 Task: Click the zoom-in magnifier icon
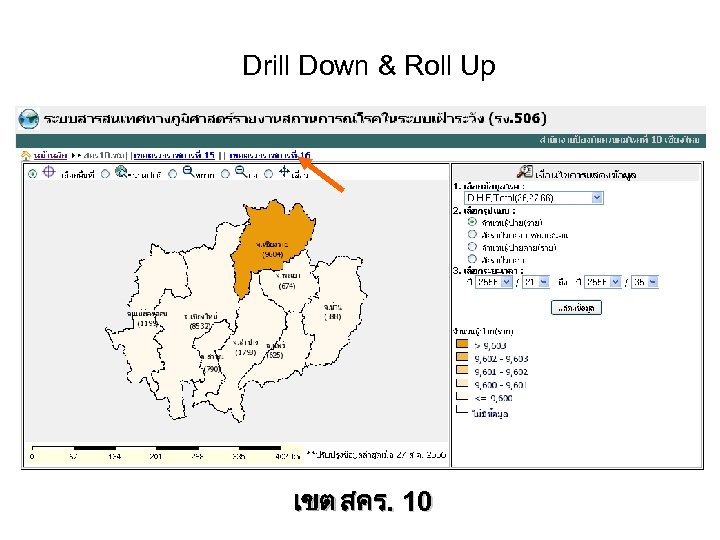188,172
